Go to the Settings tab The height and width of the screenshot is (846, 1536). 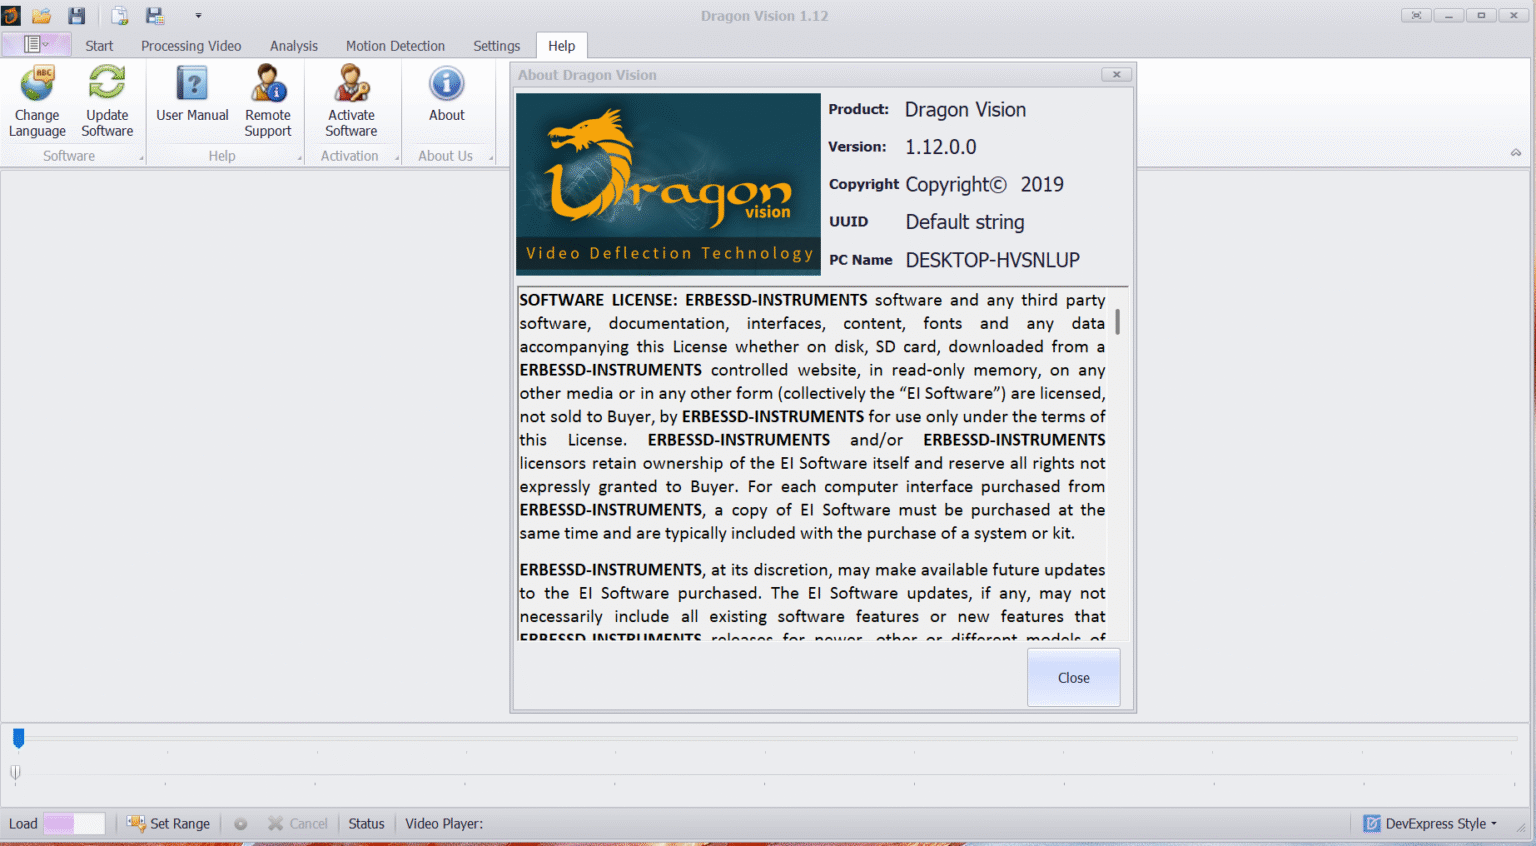tap(496, 46)
